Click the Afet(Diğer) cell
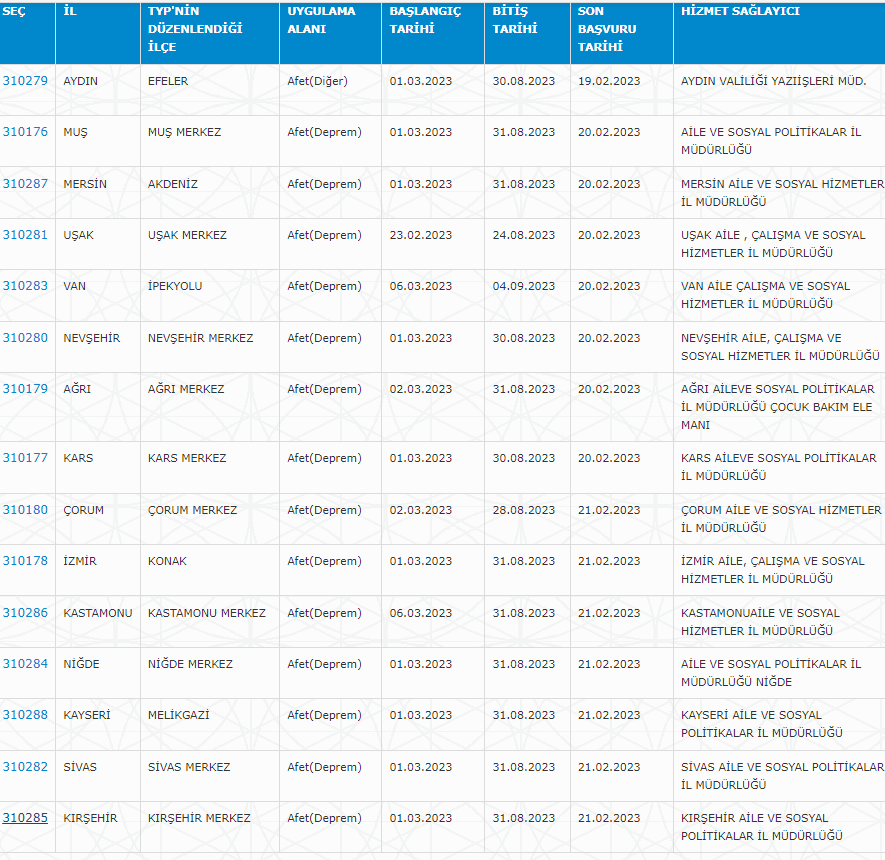The height and width of the screenshot is (860, 885). (330, 90)
